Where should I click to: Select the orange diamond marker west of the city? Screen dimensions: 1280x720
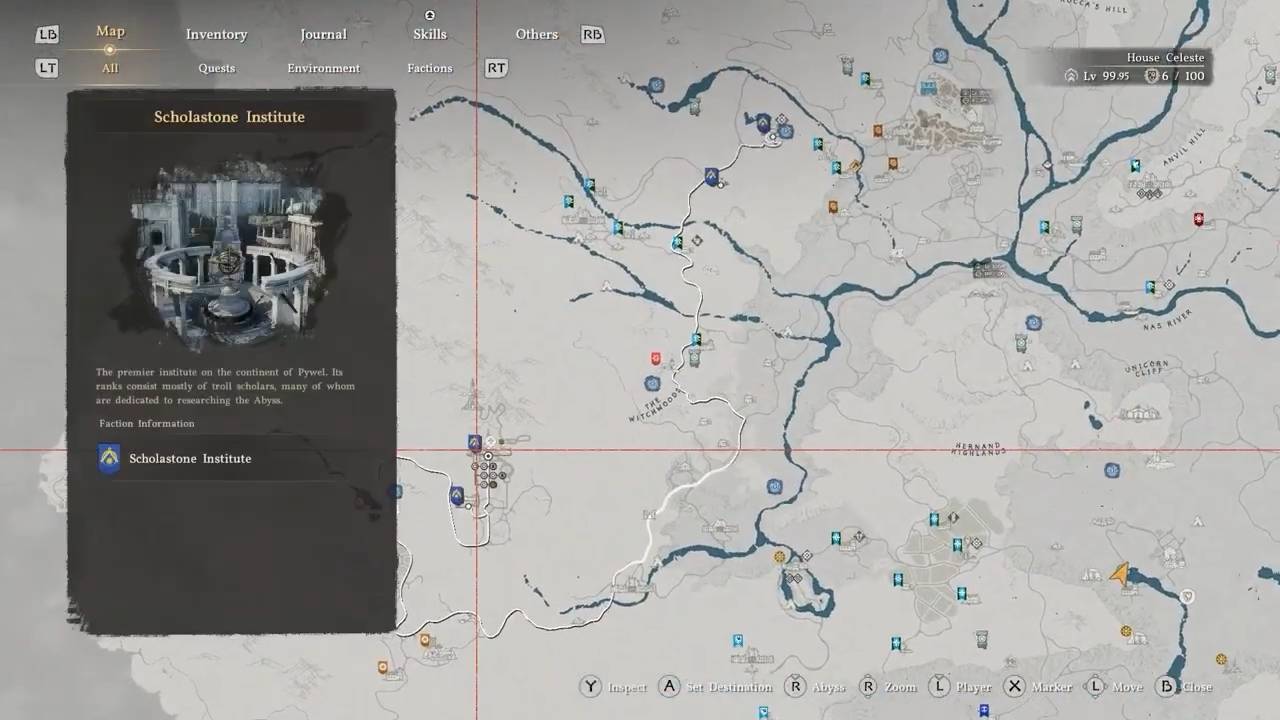point(854,166)
